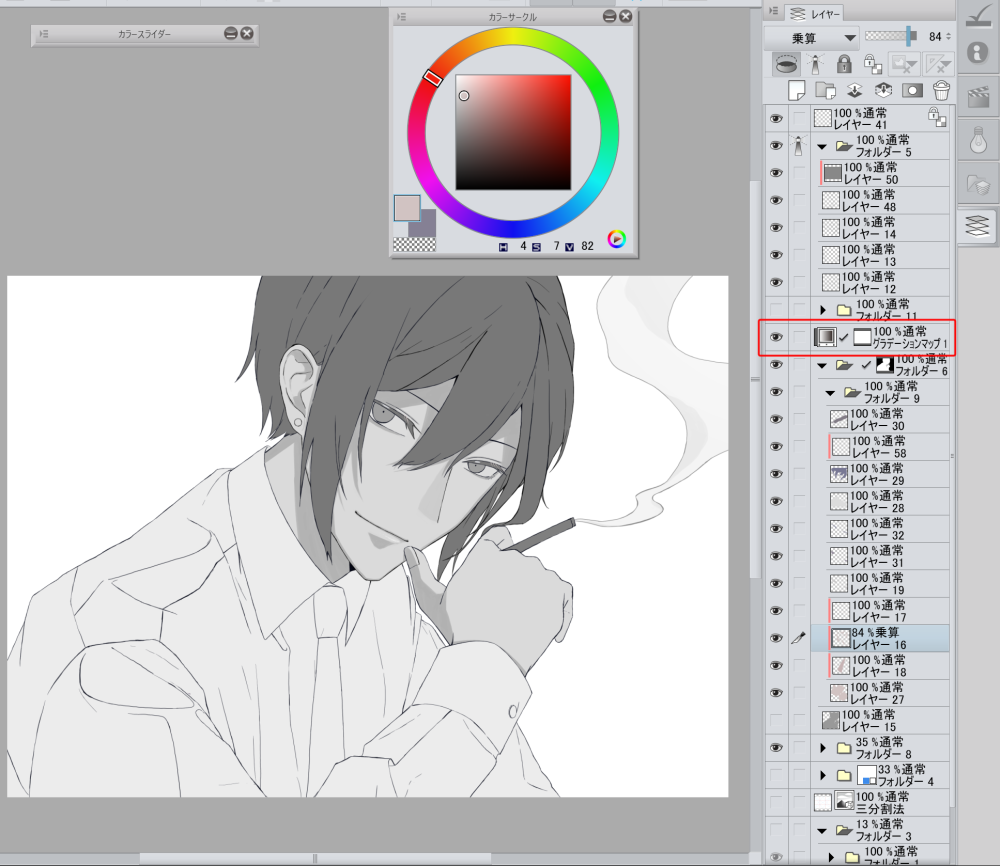
Task: Hide レイヤー 41 using its eye icon
Action: 776,118
